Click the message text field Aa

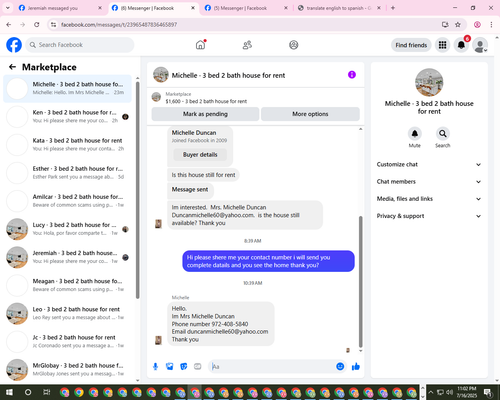(x=272, y=367)
